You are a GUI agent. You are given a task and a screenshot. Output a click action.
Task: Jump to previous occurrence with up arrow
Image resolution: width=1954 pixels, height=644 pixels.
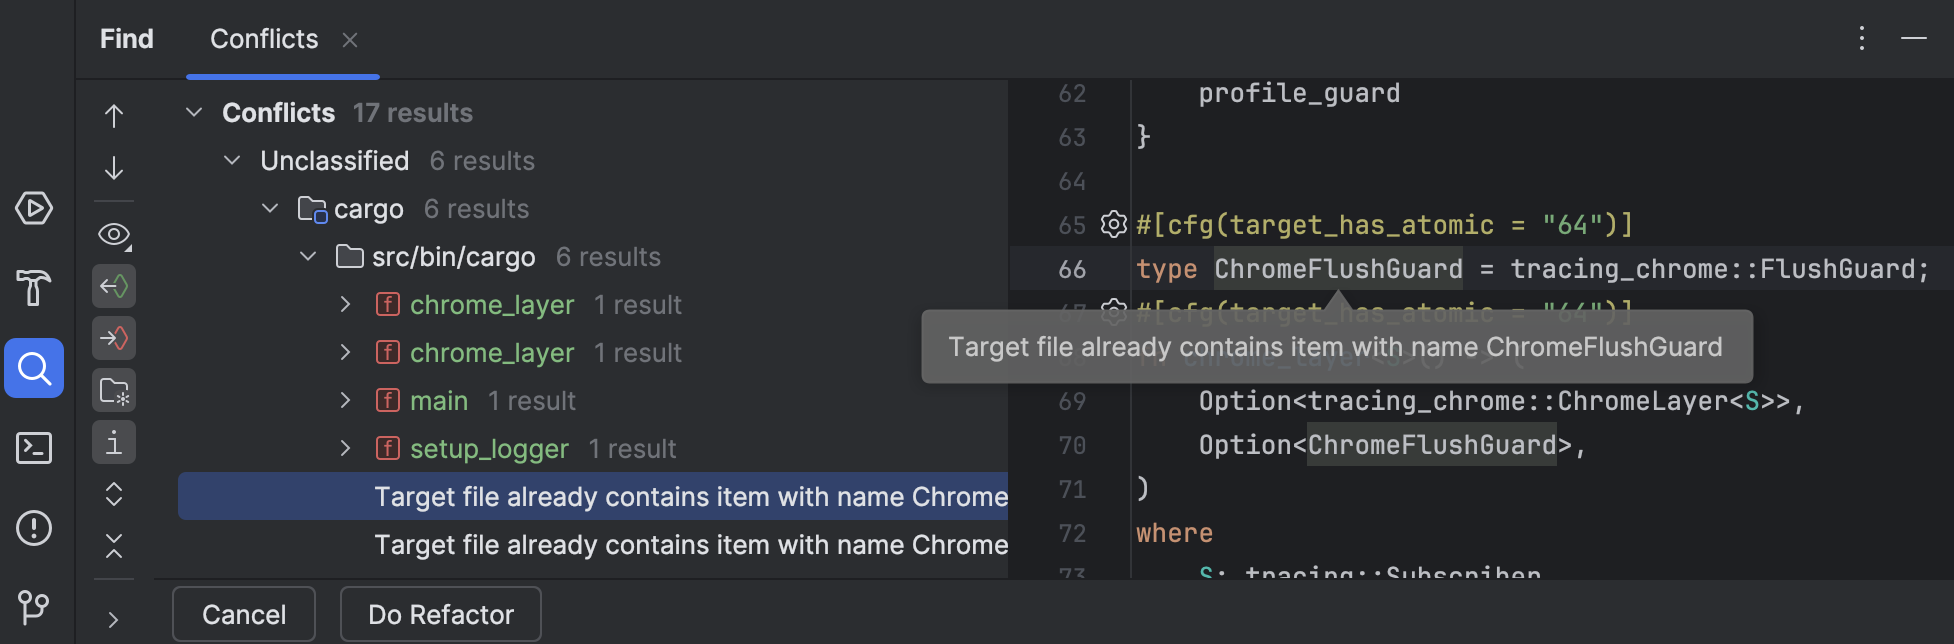[114, 116]
